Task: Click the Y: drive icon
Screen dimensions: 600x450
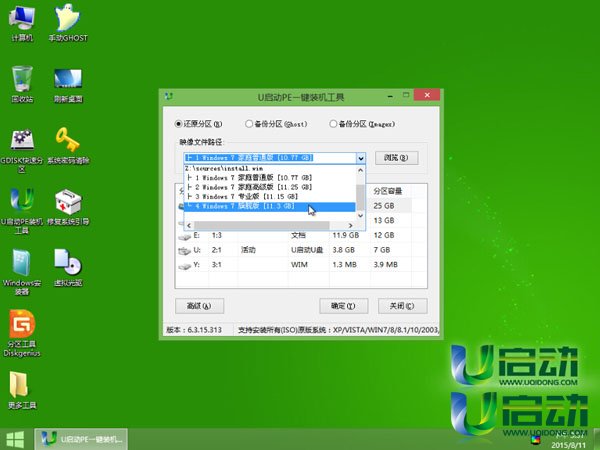Action: click(x=184, y=266)
